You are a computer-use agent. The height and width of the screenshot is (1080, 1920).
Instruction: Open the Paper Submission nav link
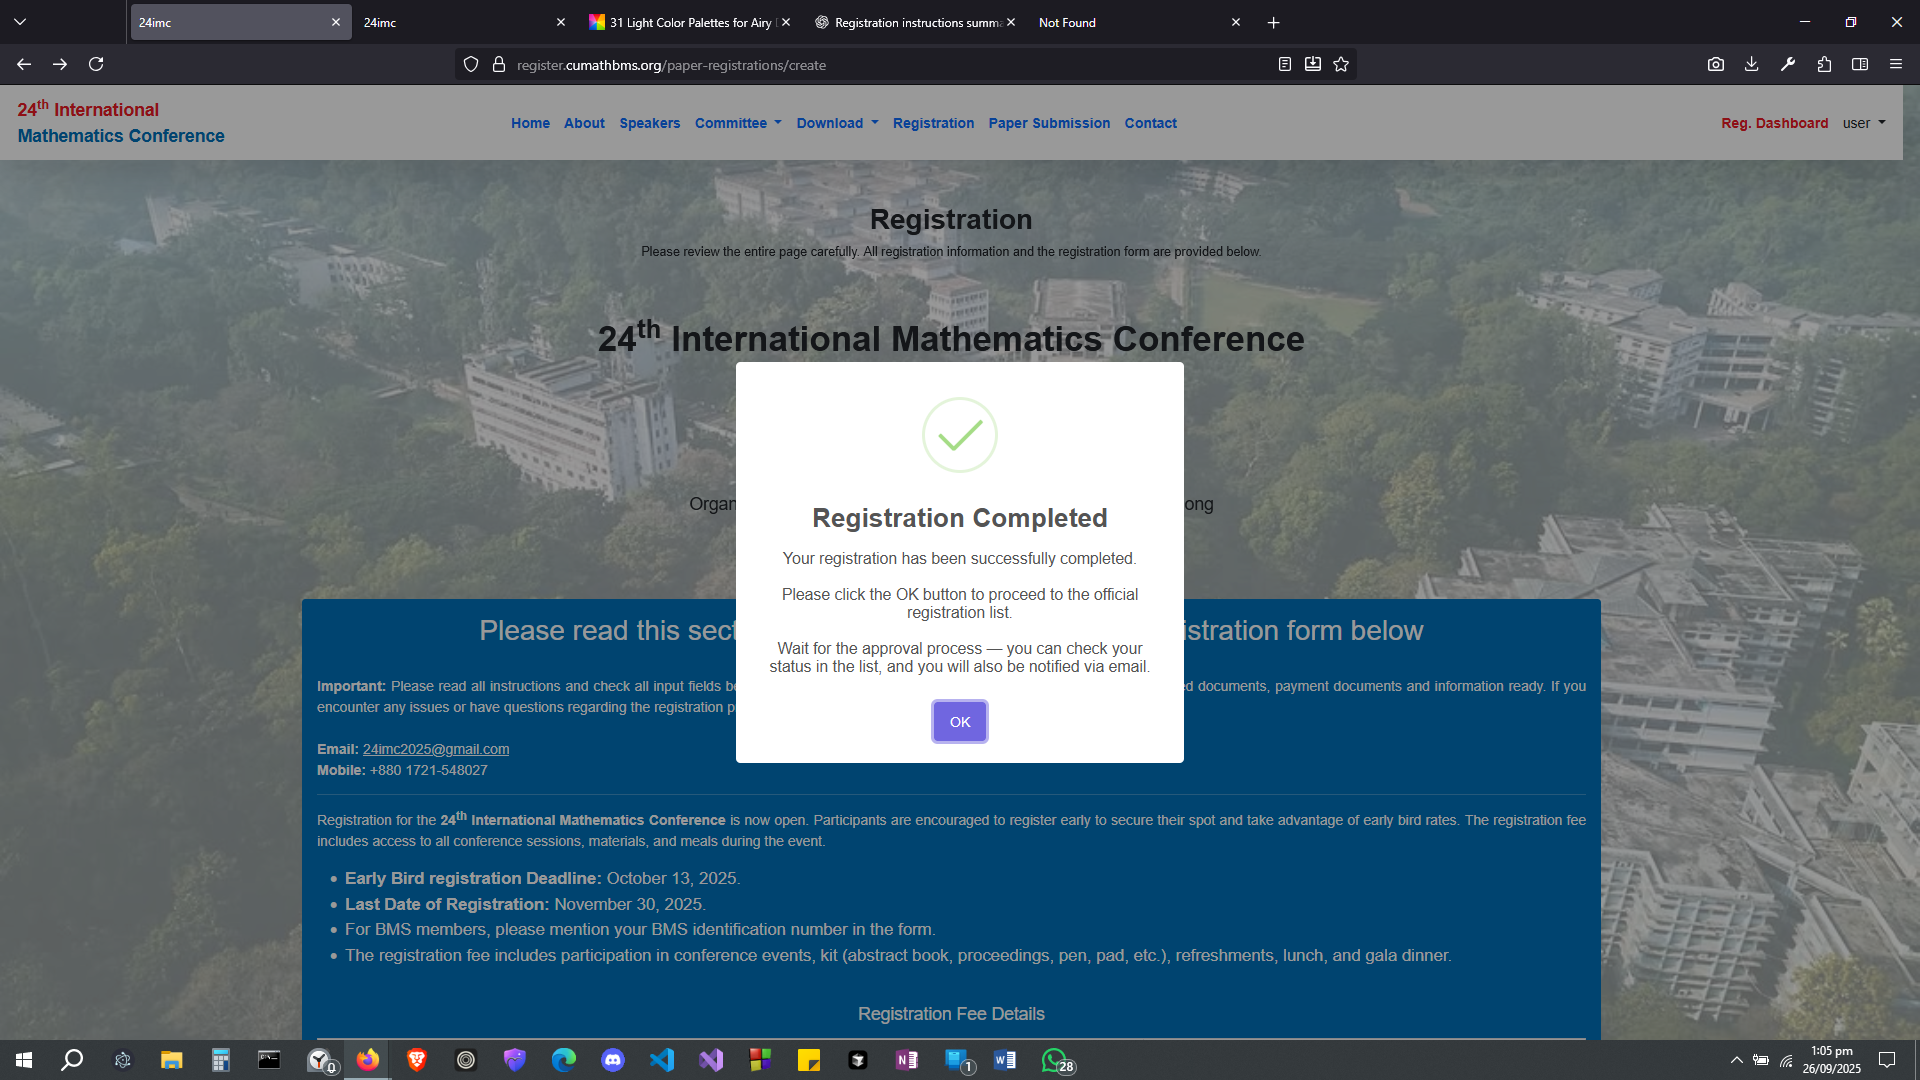coord(1049,123)
